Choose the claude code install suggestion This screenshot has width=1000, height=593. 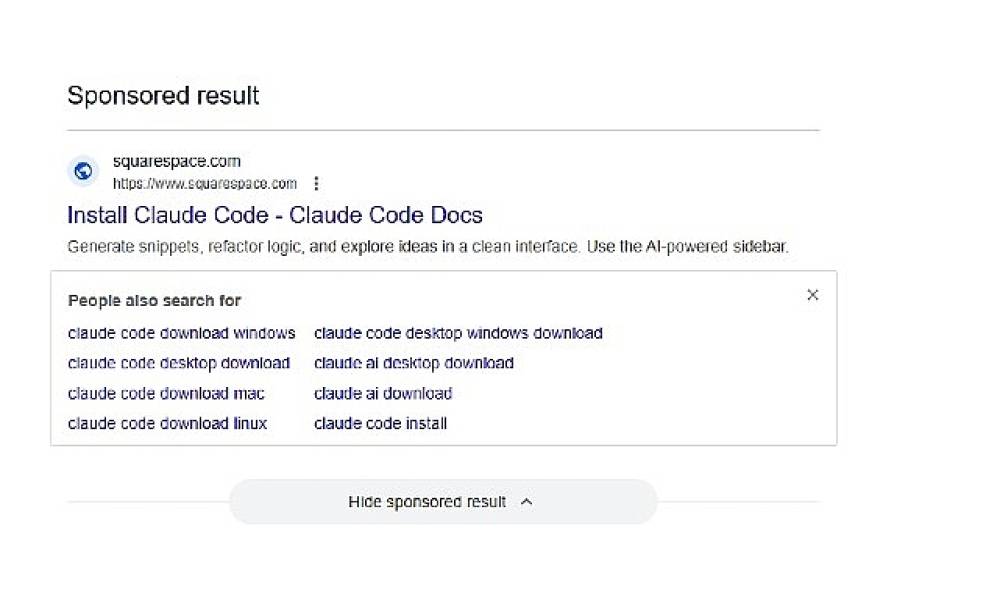(x=380, y=423)
